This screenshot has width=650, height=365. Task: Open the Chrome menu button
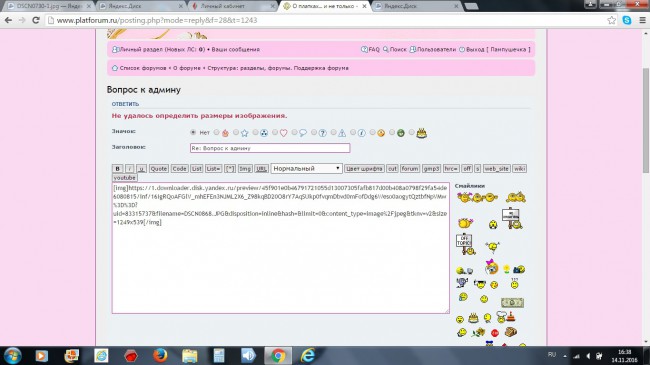coord(643,20)
